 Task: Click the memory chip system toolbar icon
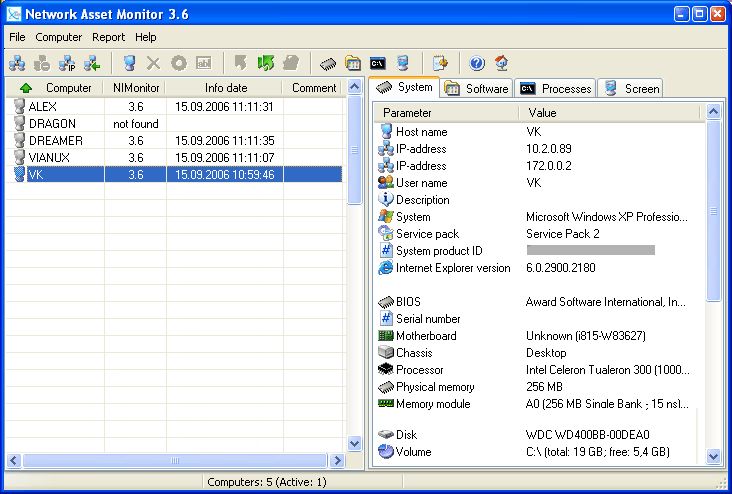coord(328,63)
